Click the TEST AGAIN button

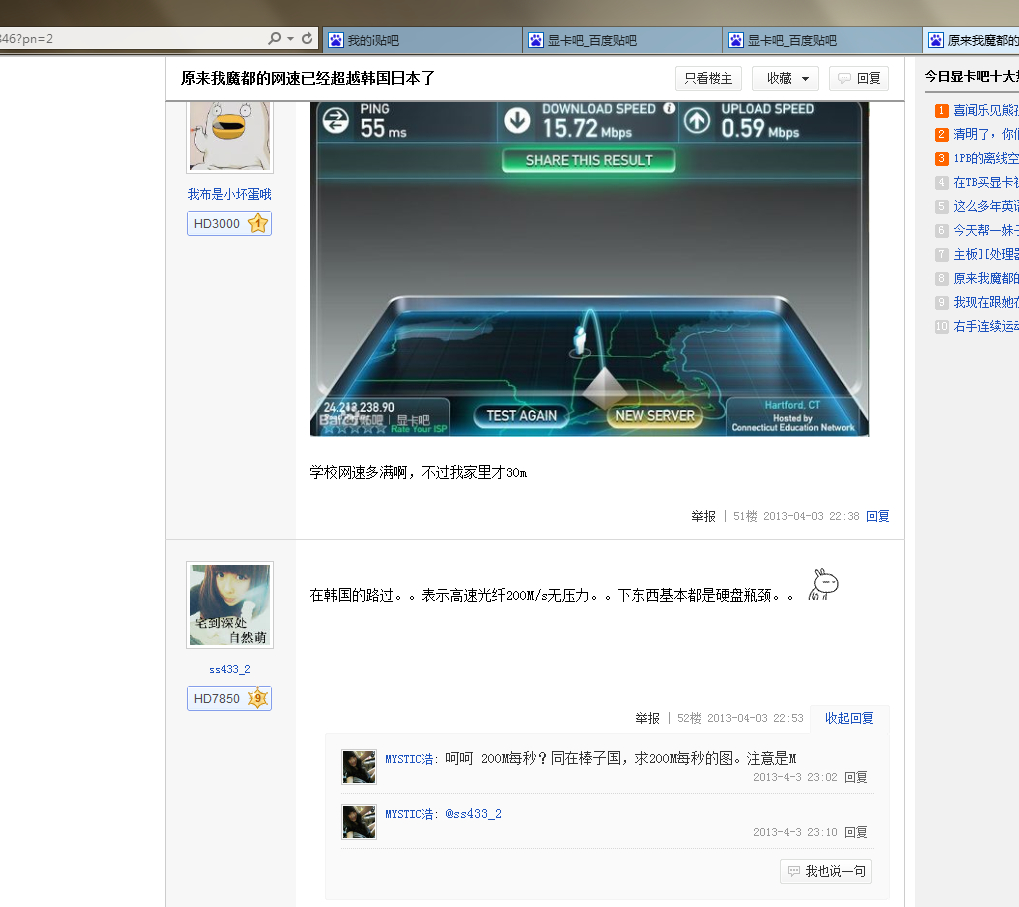(x=521, y=416)
